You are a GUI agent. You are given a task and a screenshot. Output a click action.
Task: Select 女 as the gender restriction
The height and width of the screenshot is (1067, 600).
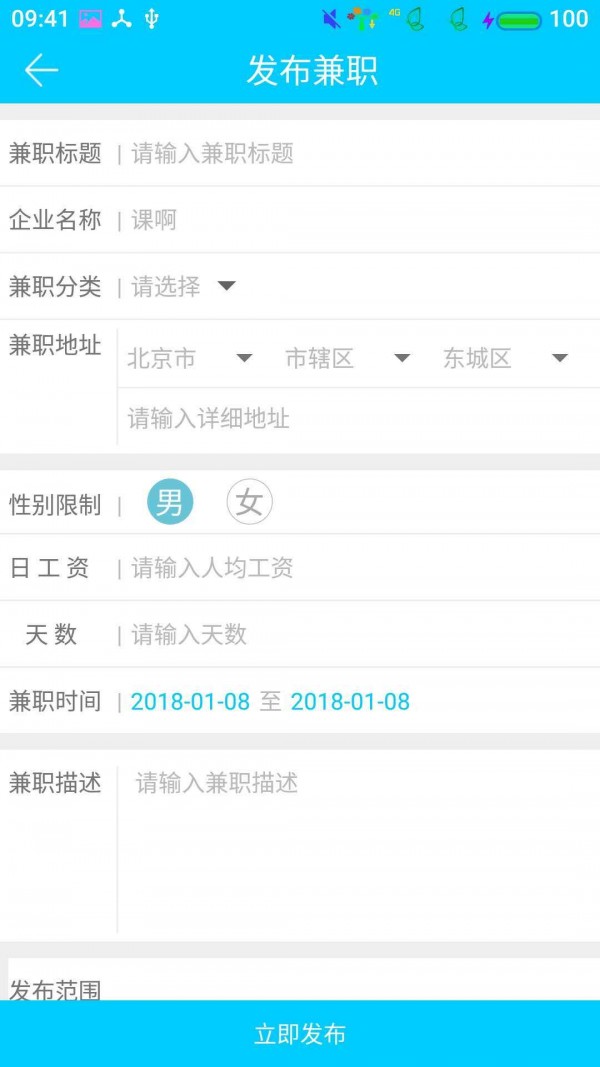tap(249, 503)
